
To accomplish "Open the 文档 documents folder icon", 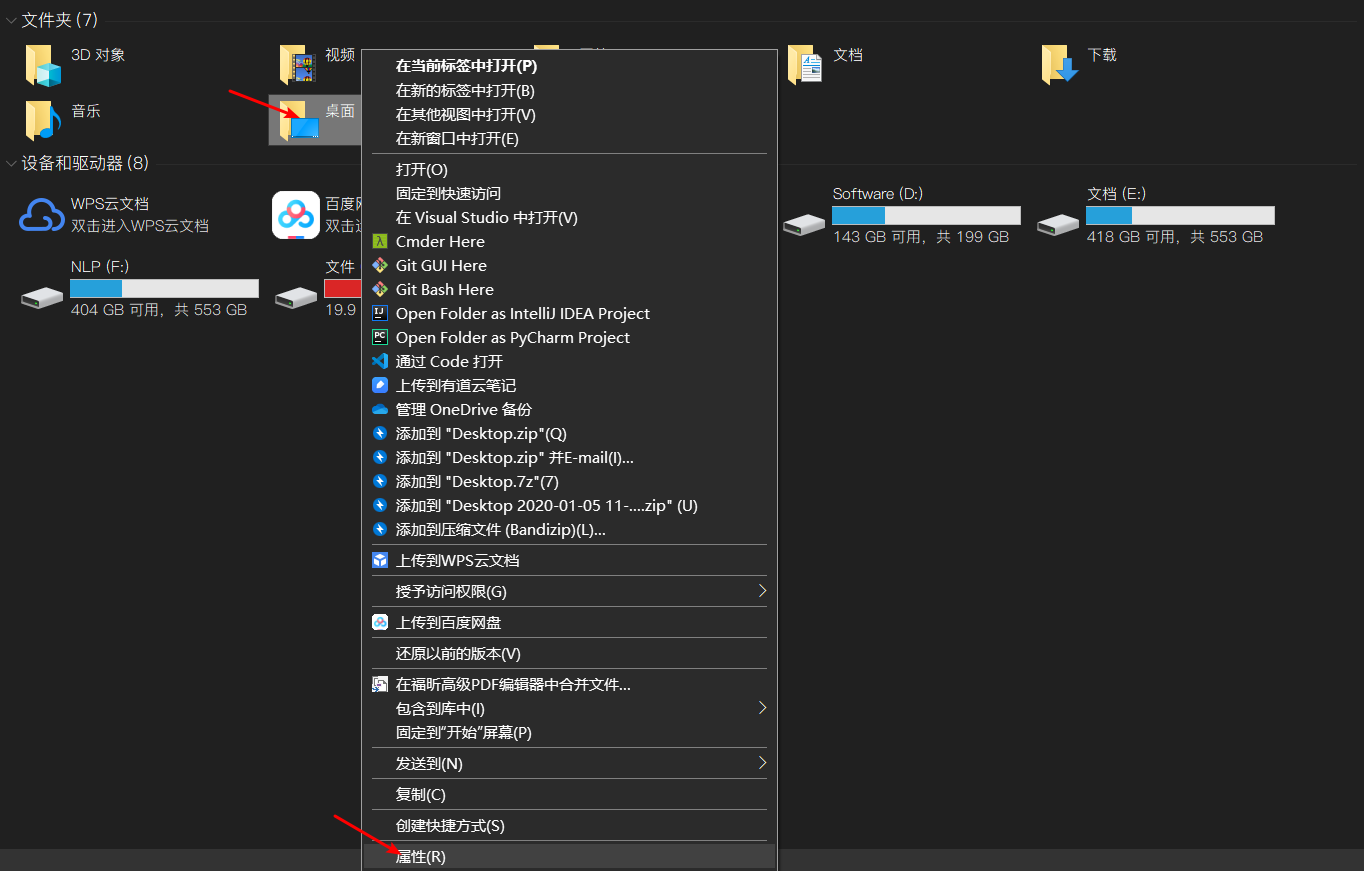I will (x=805, y=66).
